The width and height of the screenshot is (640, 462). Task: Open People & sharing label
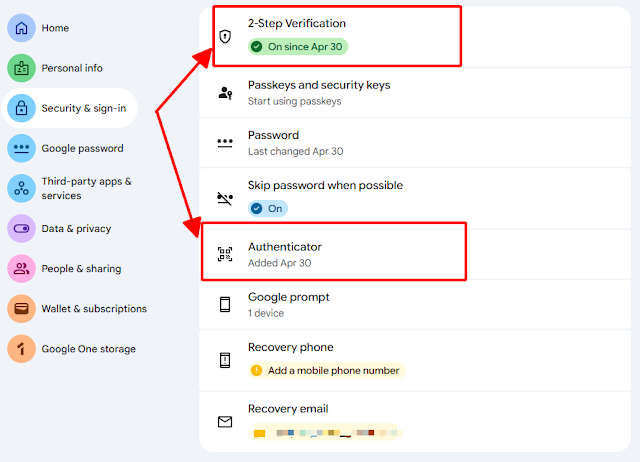tap(81, 269)
